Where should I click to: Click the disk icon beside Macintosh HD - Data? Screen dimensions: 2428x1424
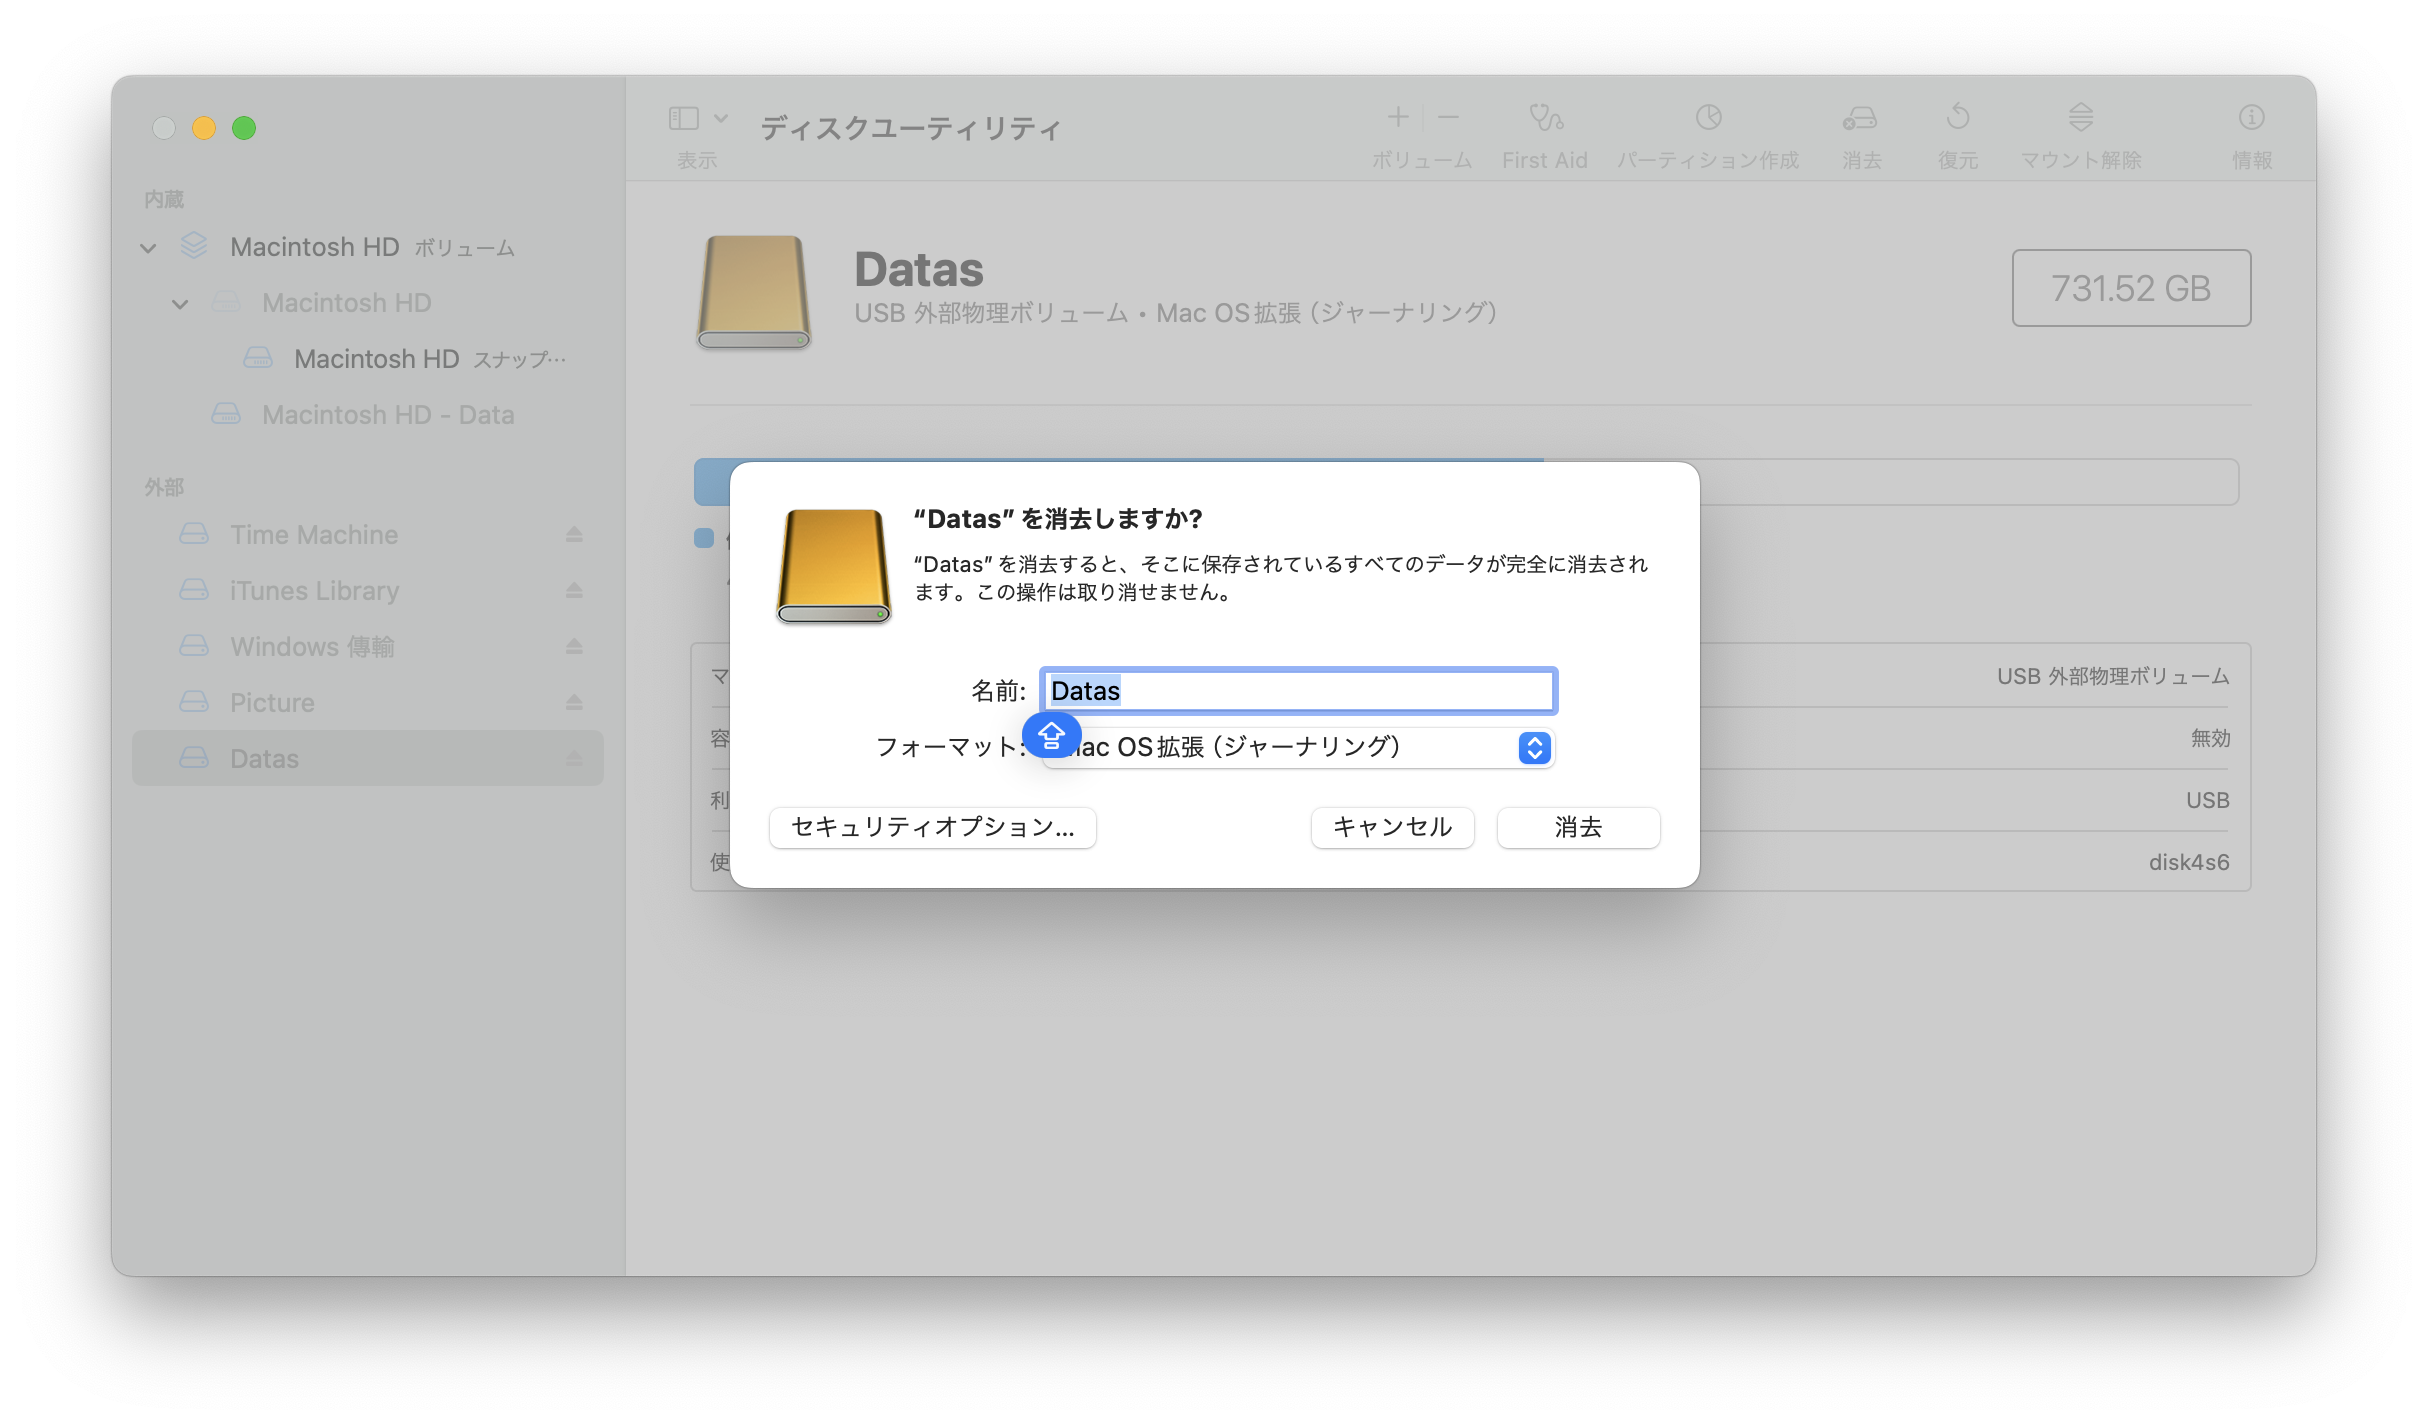click(x=226, y=414)
